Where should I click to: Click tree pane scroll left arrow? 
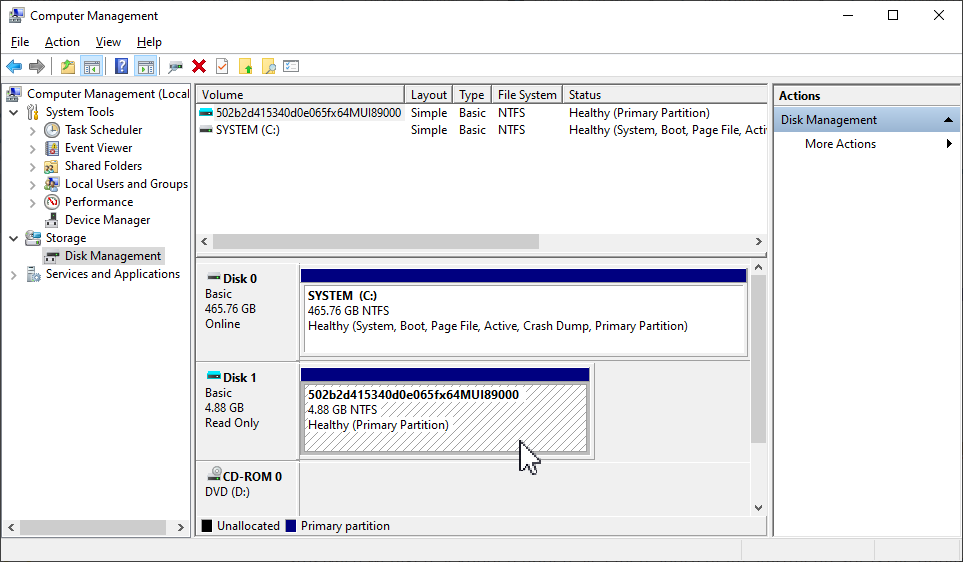click(11, 527)
